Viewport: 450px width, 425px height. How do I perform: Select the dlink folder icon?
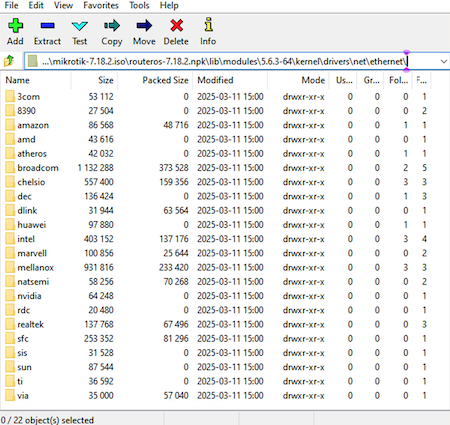pyautogui.click(x=10, y=210)
